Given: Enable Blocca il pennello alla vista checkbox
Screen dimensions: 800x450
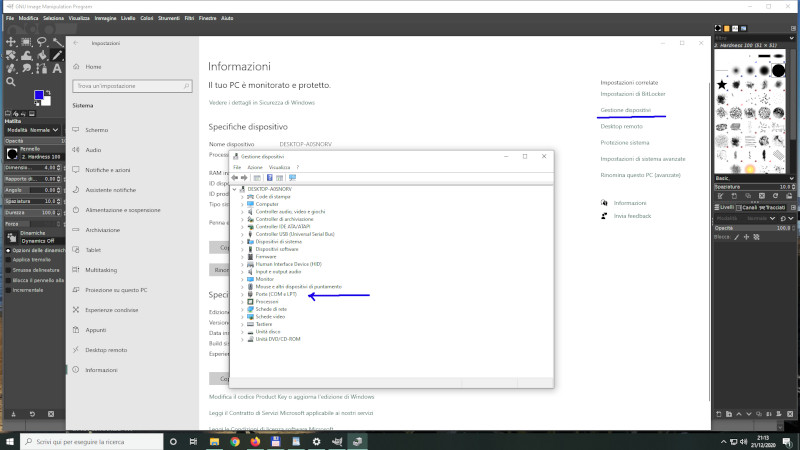Looking at the screenshot, I should click(x=8, y=280).
